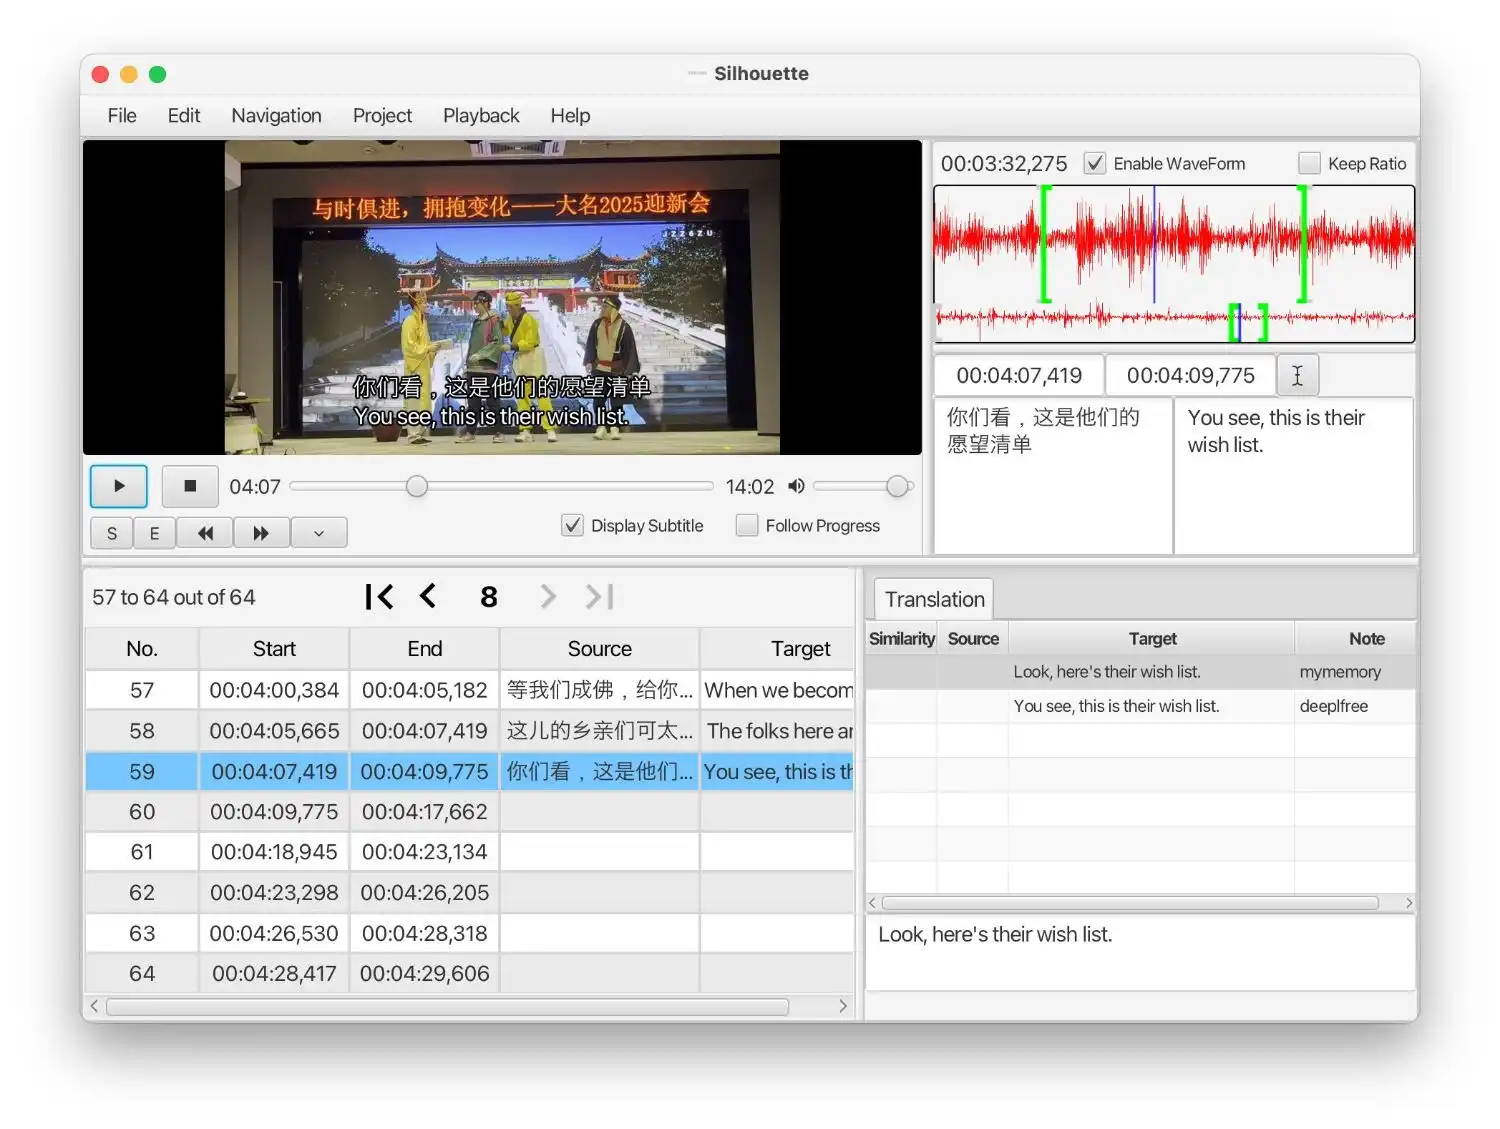The height and width of the screenshot is (1129, 1500).
Task: Click the Play button
Action: (x=119, y=486)
